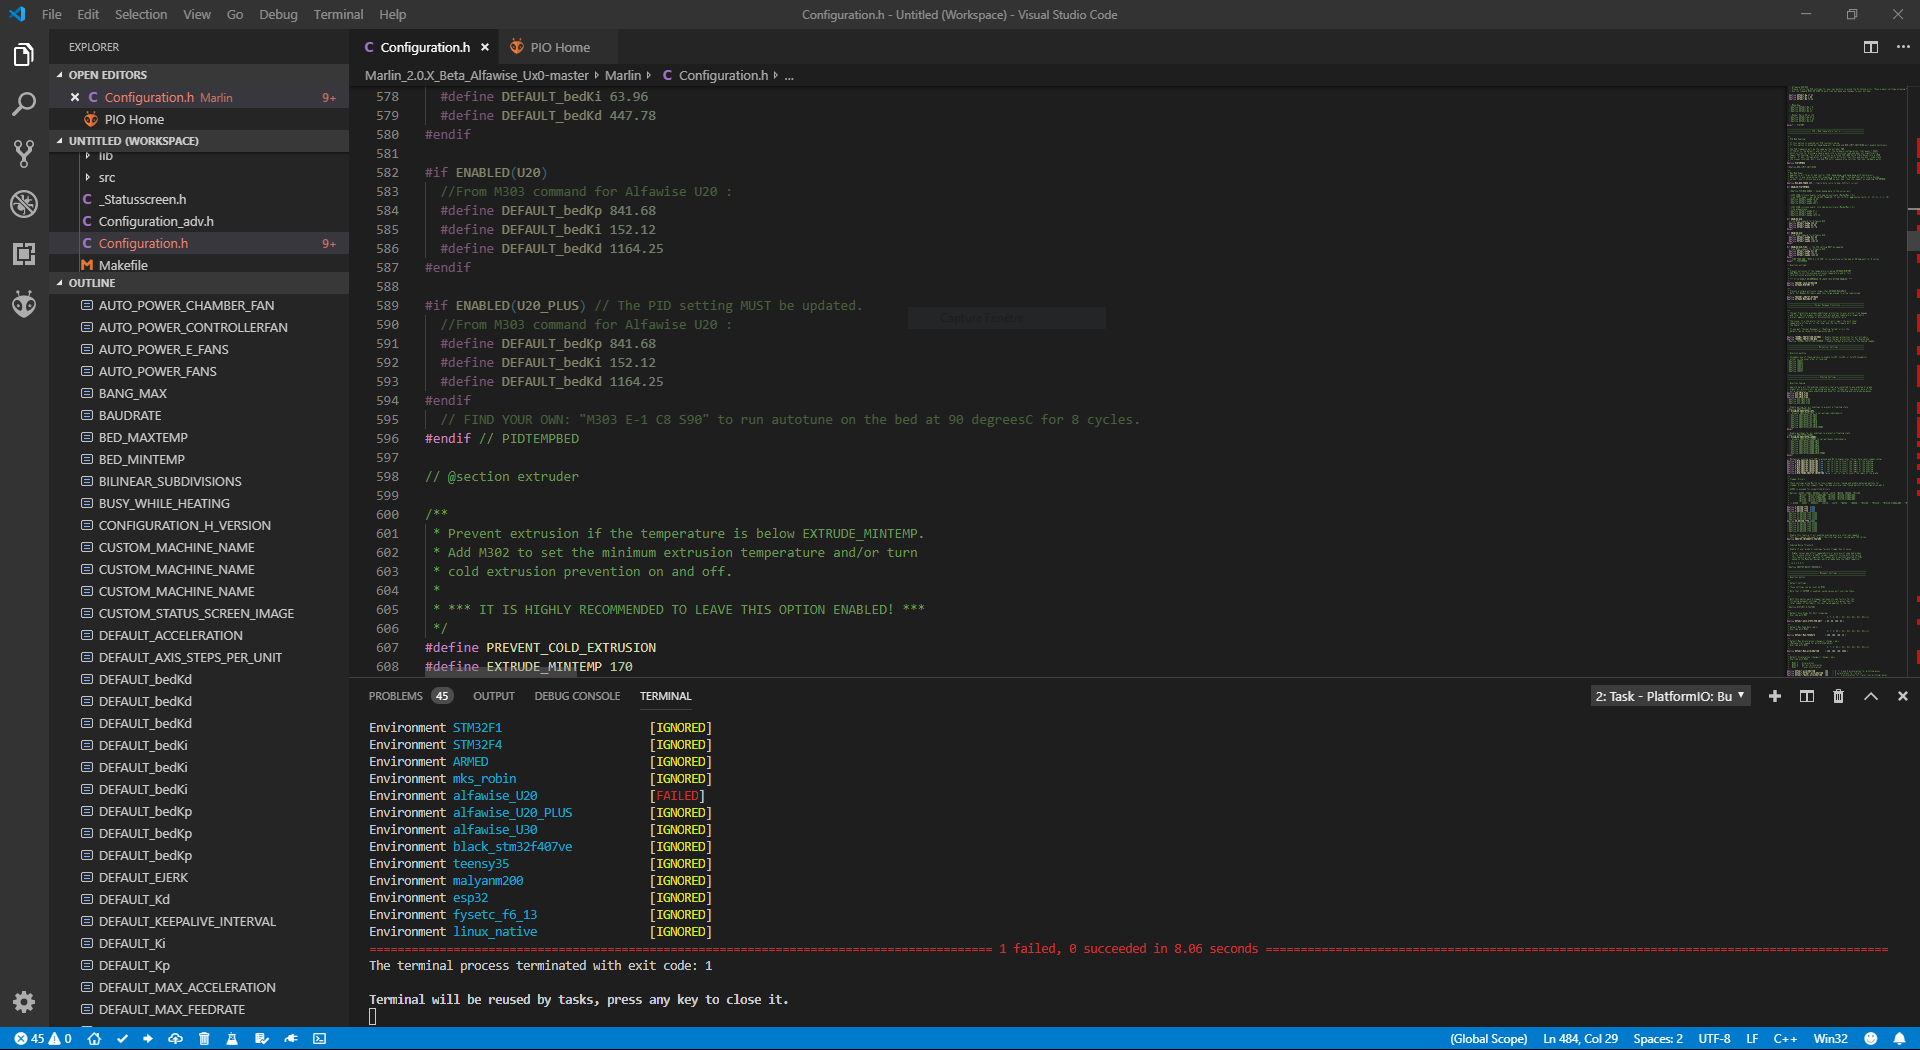Open notifications bell
The height and width of the screenshot is (1050, 1920).
1899,1039
